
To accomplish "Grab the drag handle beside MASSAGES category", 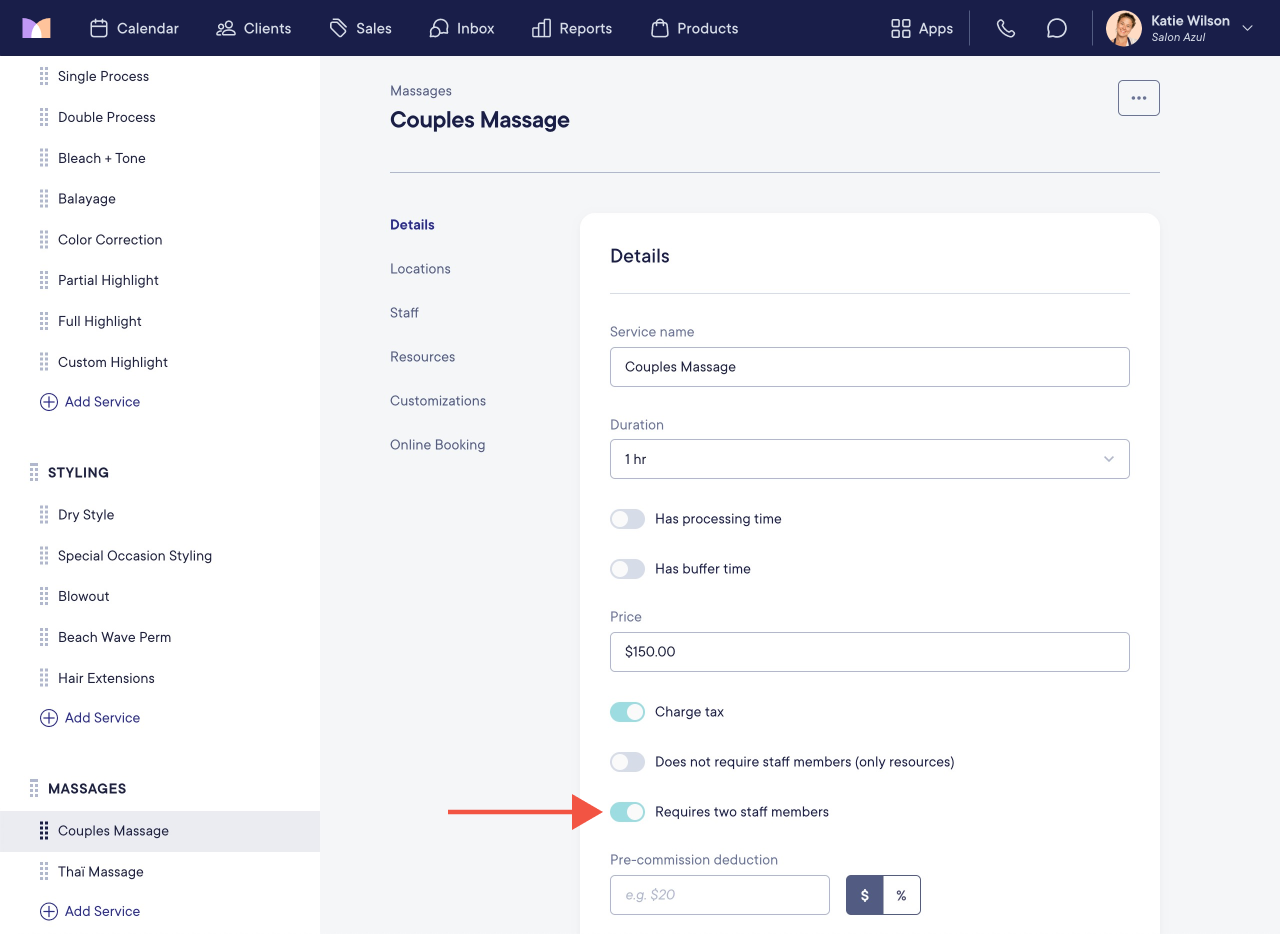I will pyautogui.click(x=34, y=788).
